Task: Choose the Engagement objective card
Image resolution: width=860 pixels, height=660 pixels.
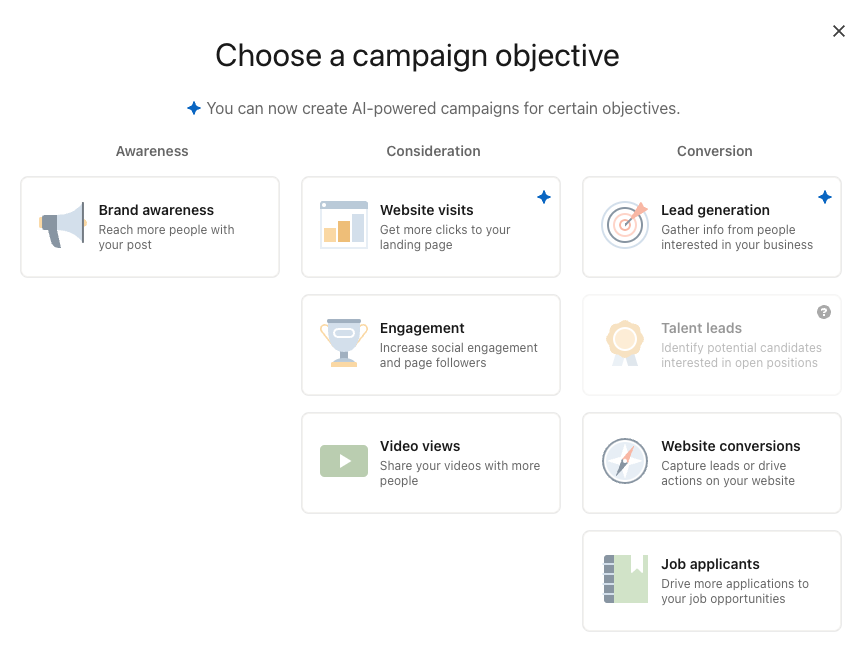Action: click(431, 345)
